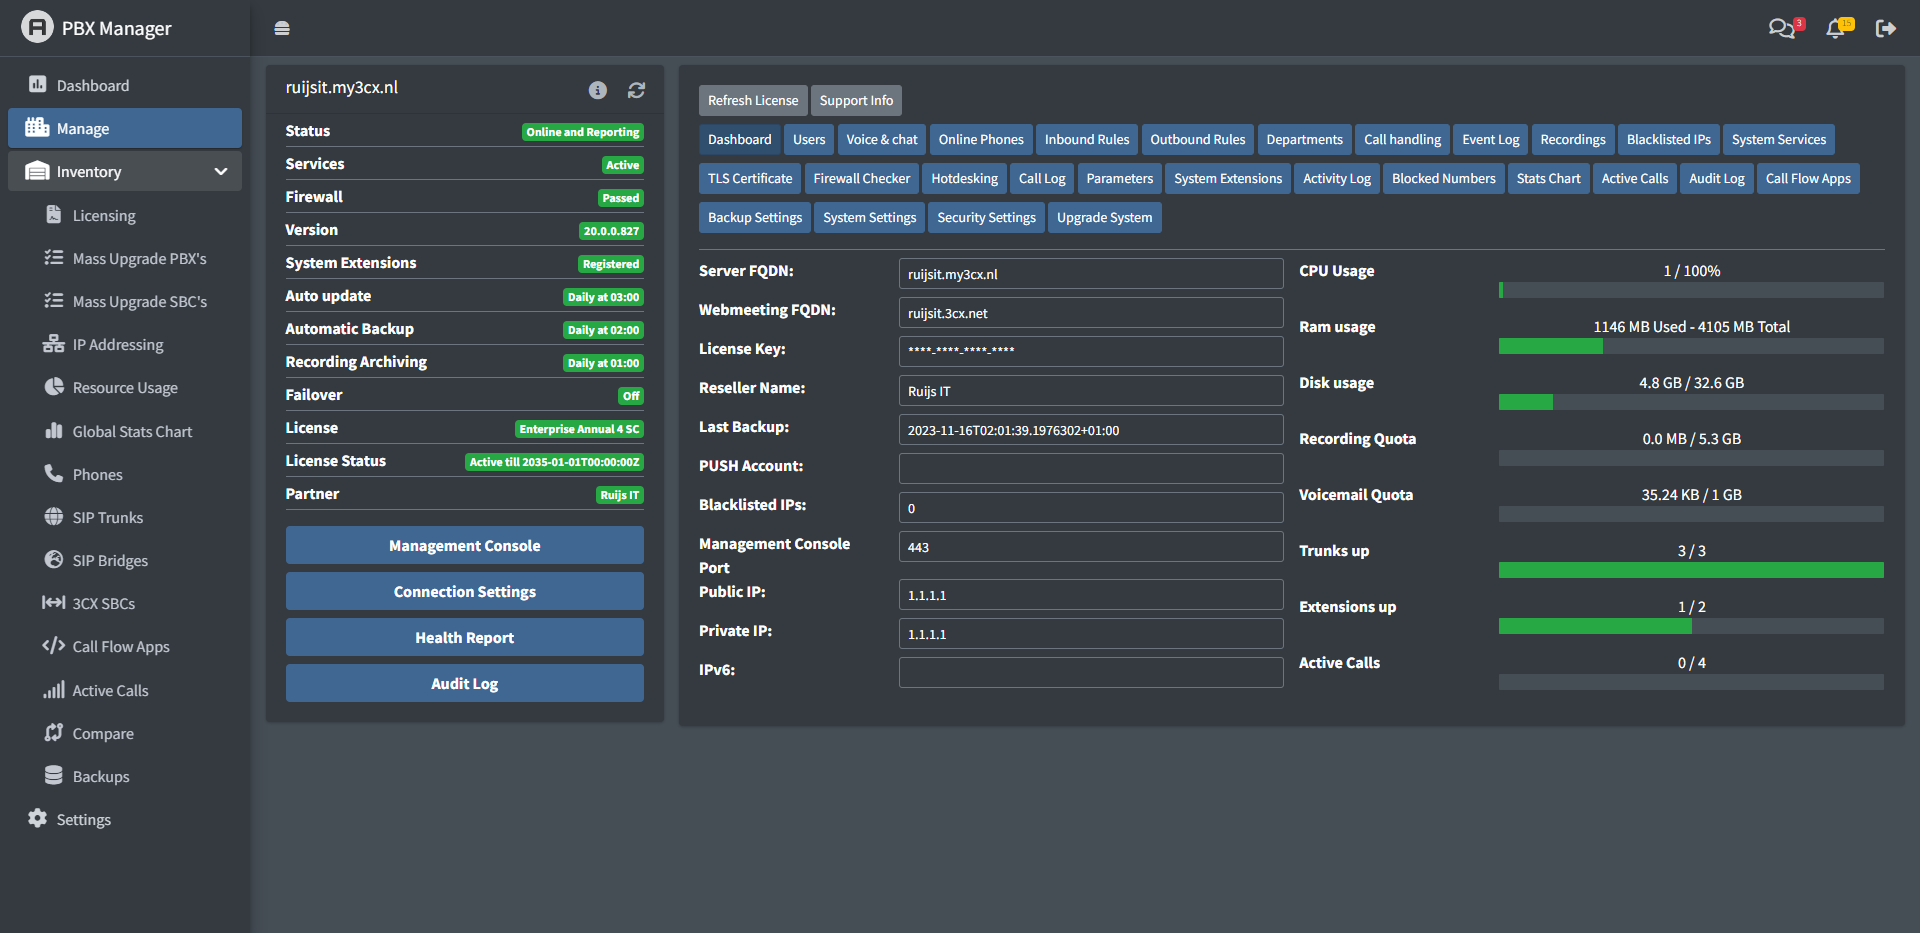Go to Resource Usage in sidebar

pos(125,387)
